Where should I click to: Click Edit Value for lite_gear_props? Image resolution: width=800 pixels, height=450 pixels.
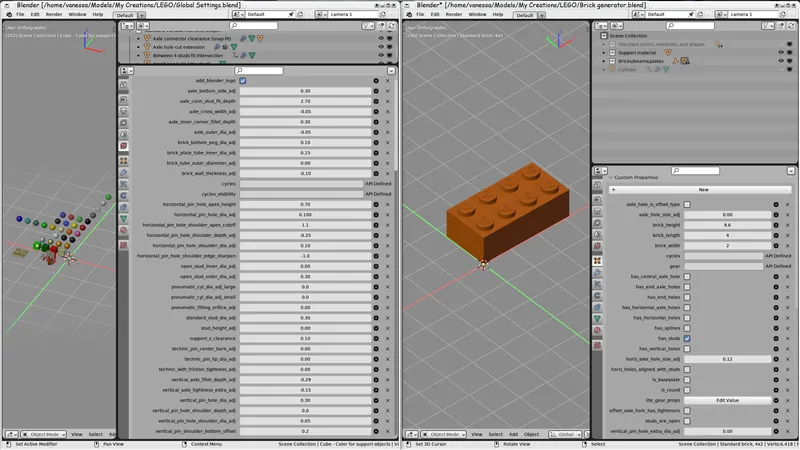(728, 401)
